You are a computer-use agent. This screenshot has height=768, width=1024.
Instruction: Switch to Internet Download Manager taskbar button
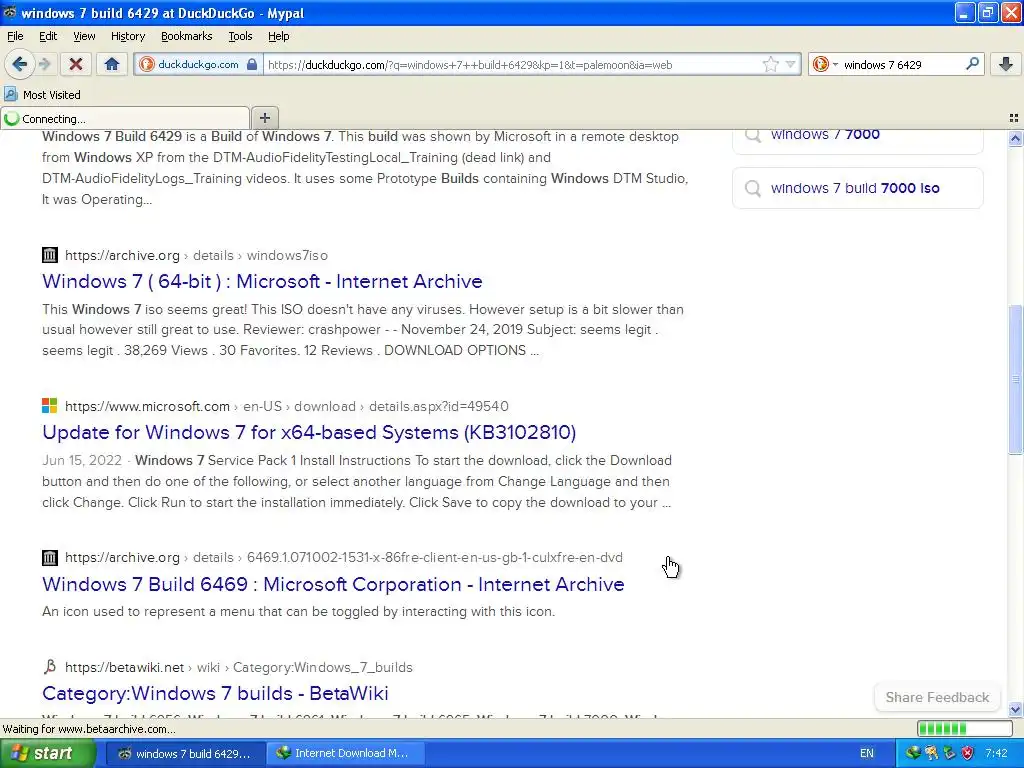click(x=345, y=753)
